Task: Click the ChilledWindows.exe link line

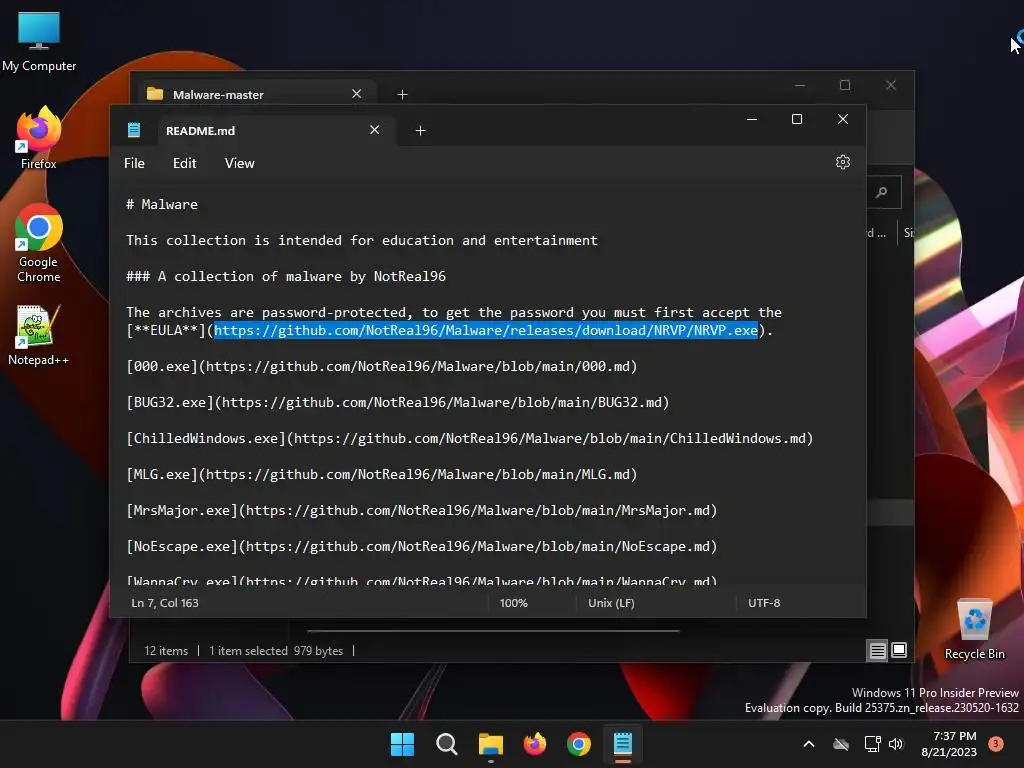Action: click(470, 438)
